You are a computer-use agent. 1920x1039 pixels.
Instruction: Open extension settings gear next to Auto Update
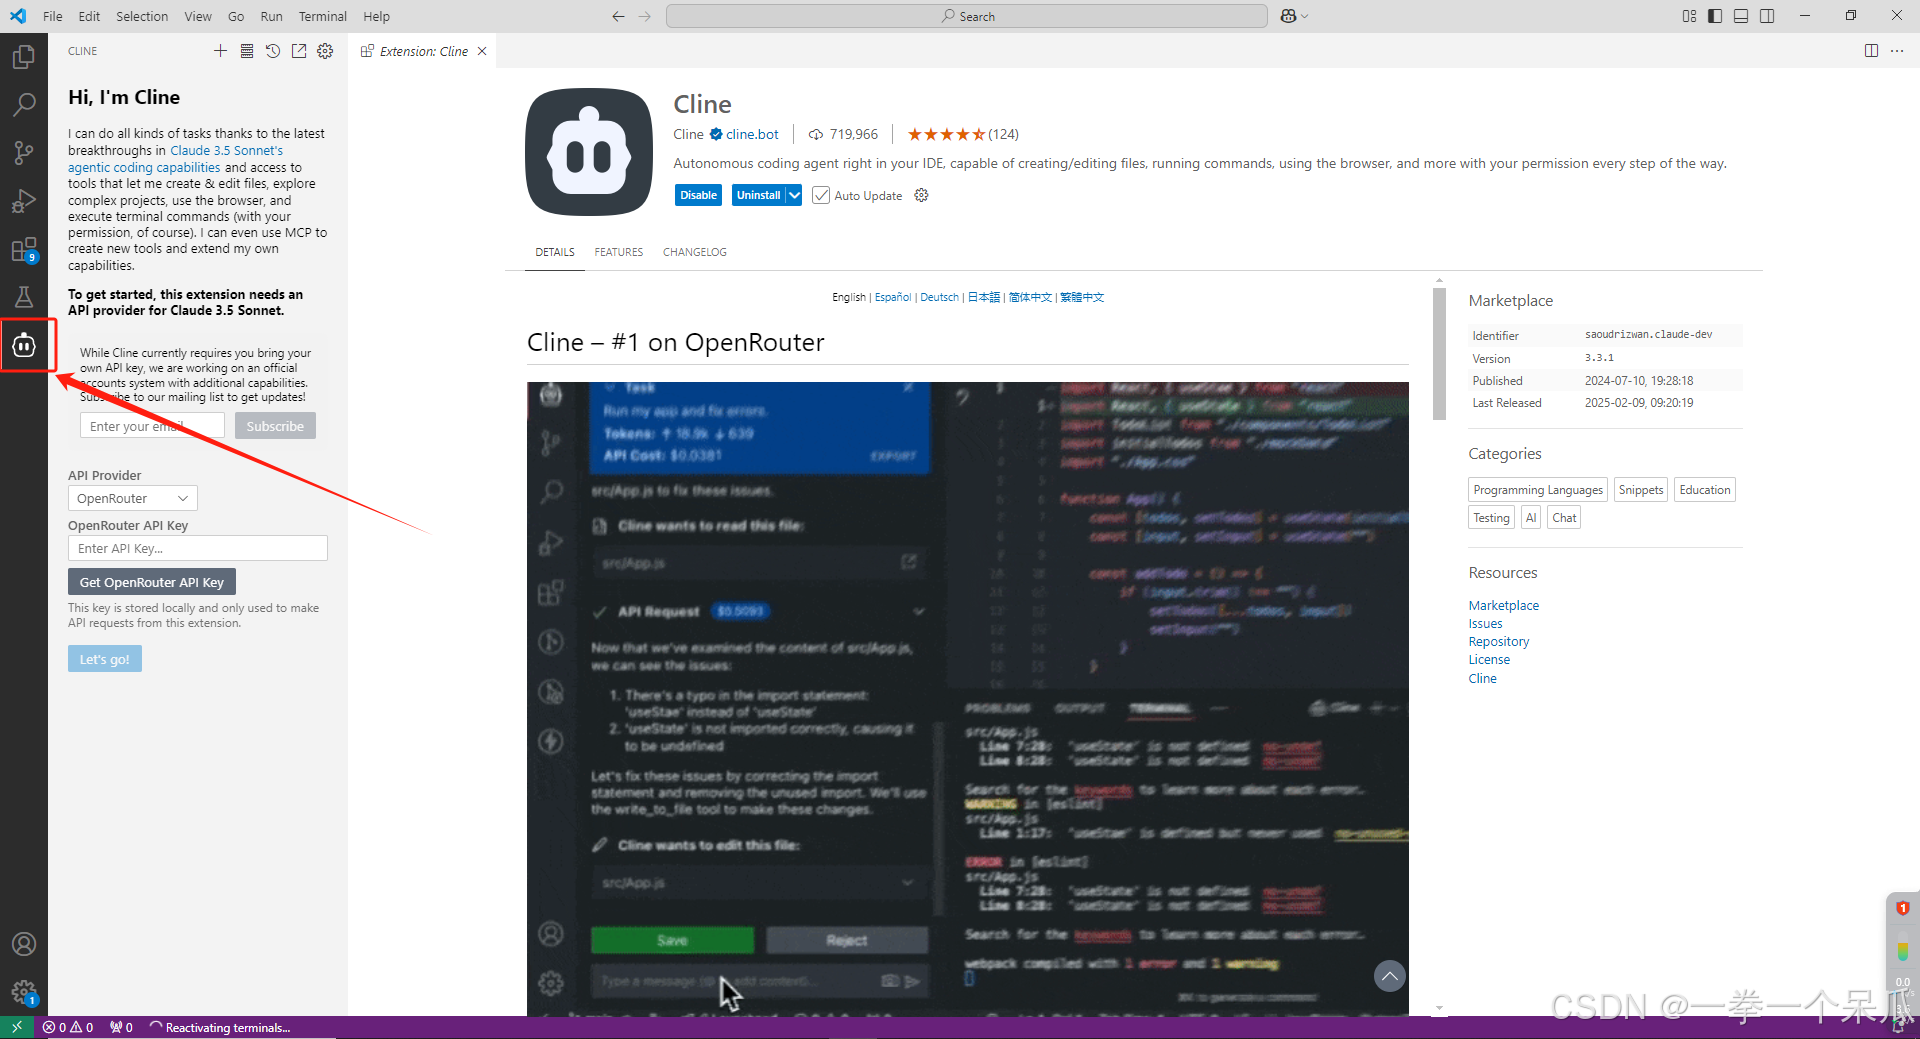921,195
